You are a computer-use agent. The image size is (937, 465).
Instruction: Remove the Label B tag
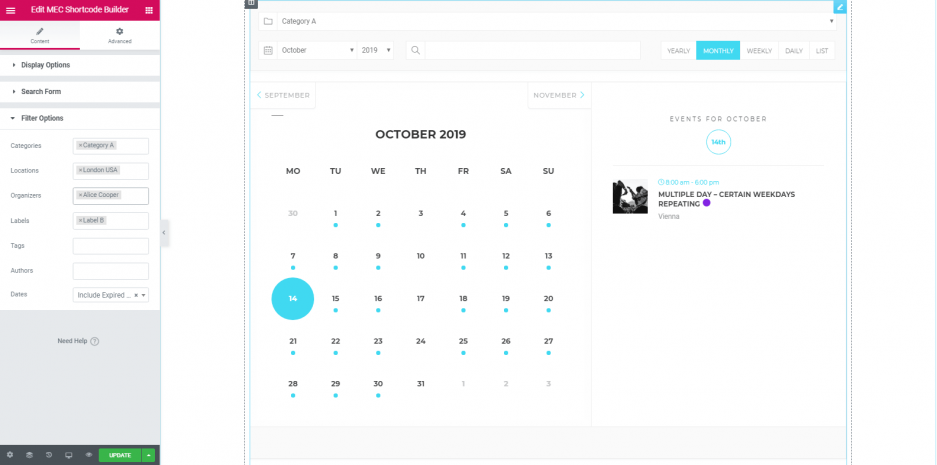(x=80, y=221)
